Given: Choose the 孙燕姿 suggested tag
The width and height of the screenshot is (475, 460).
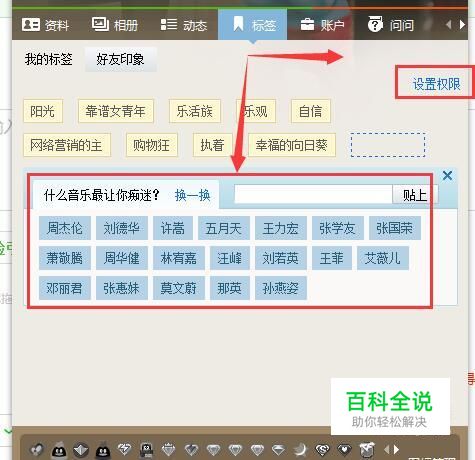Looking at the screenshot, I should tap(281, 288).
